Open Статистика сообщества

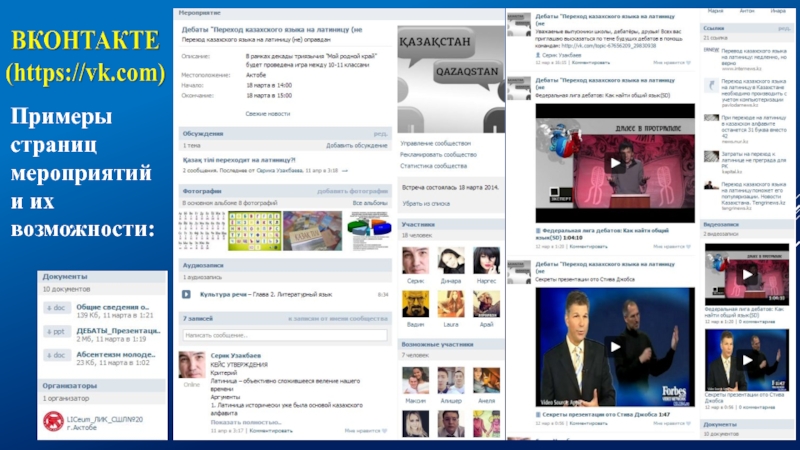pos(434,166)
